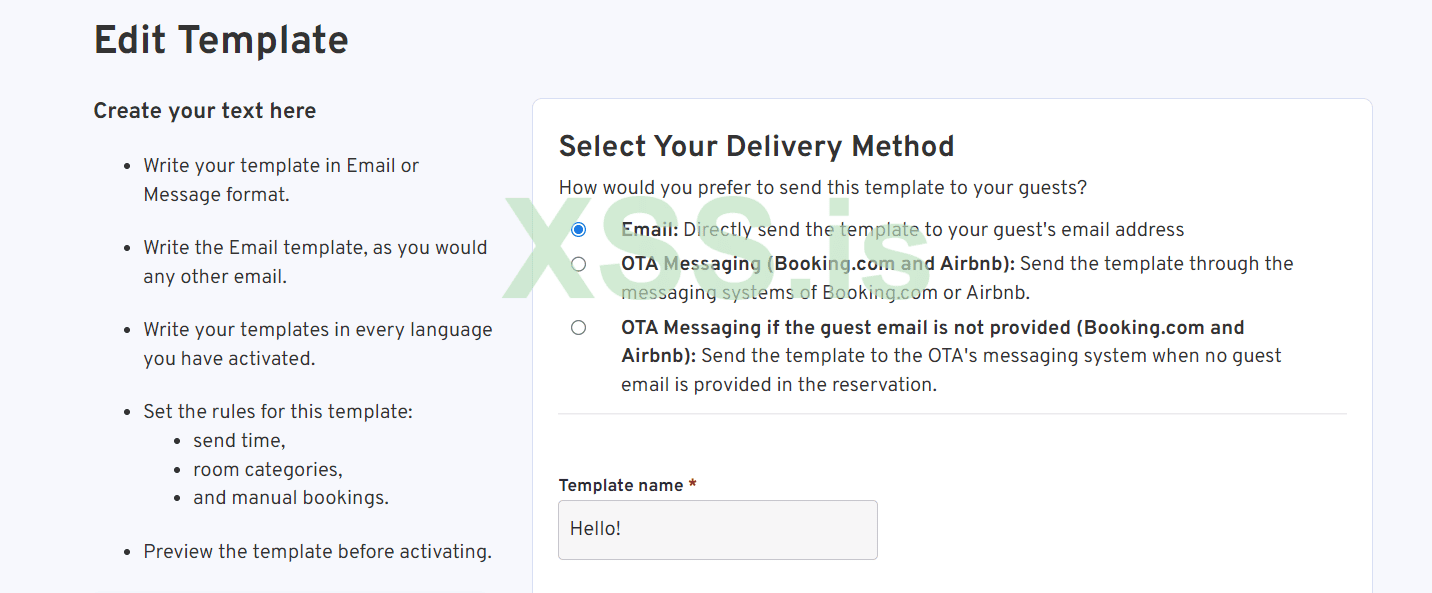Click the 'send time,' sub-bullet
This screenshot has width=1432, height=593.
239,441
